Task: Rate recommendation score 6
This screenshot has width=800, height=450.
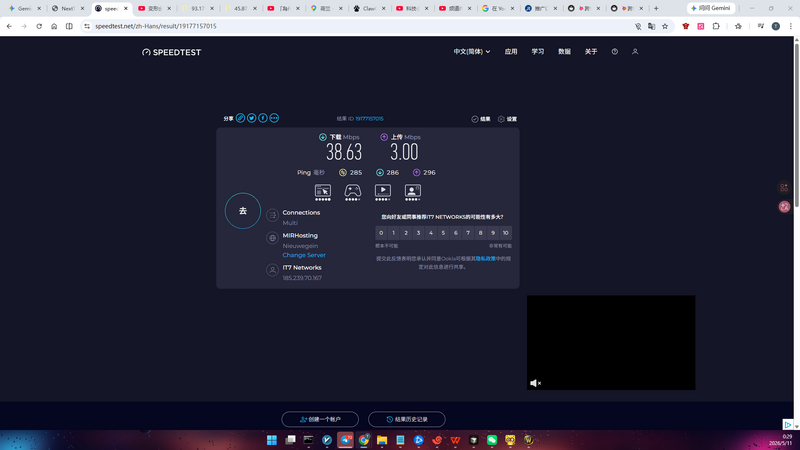Action: [x=456, y=233]
